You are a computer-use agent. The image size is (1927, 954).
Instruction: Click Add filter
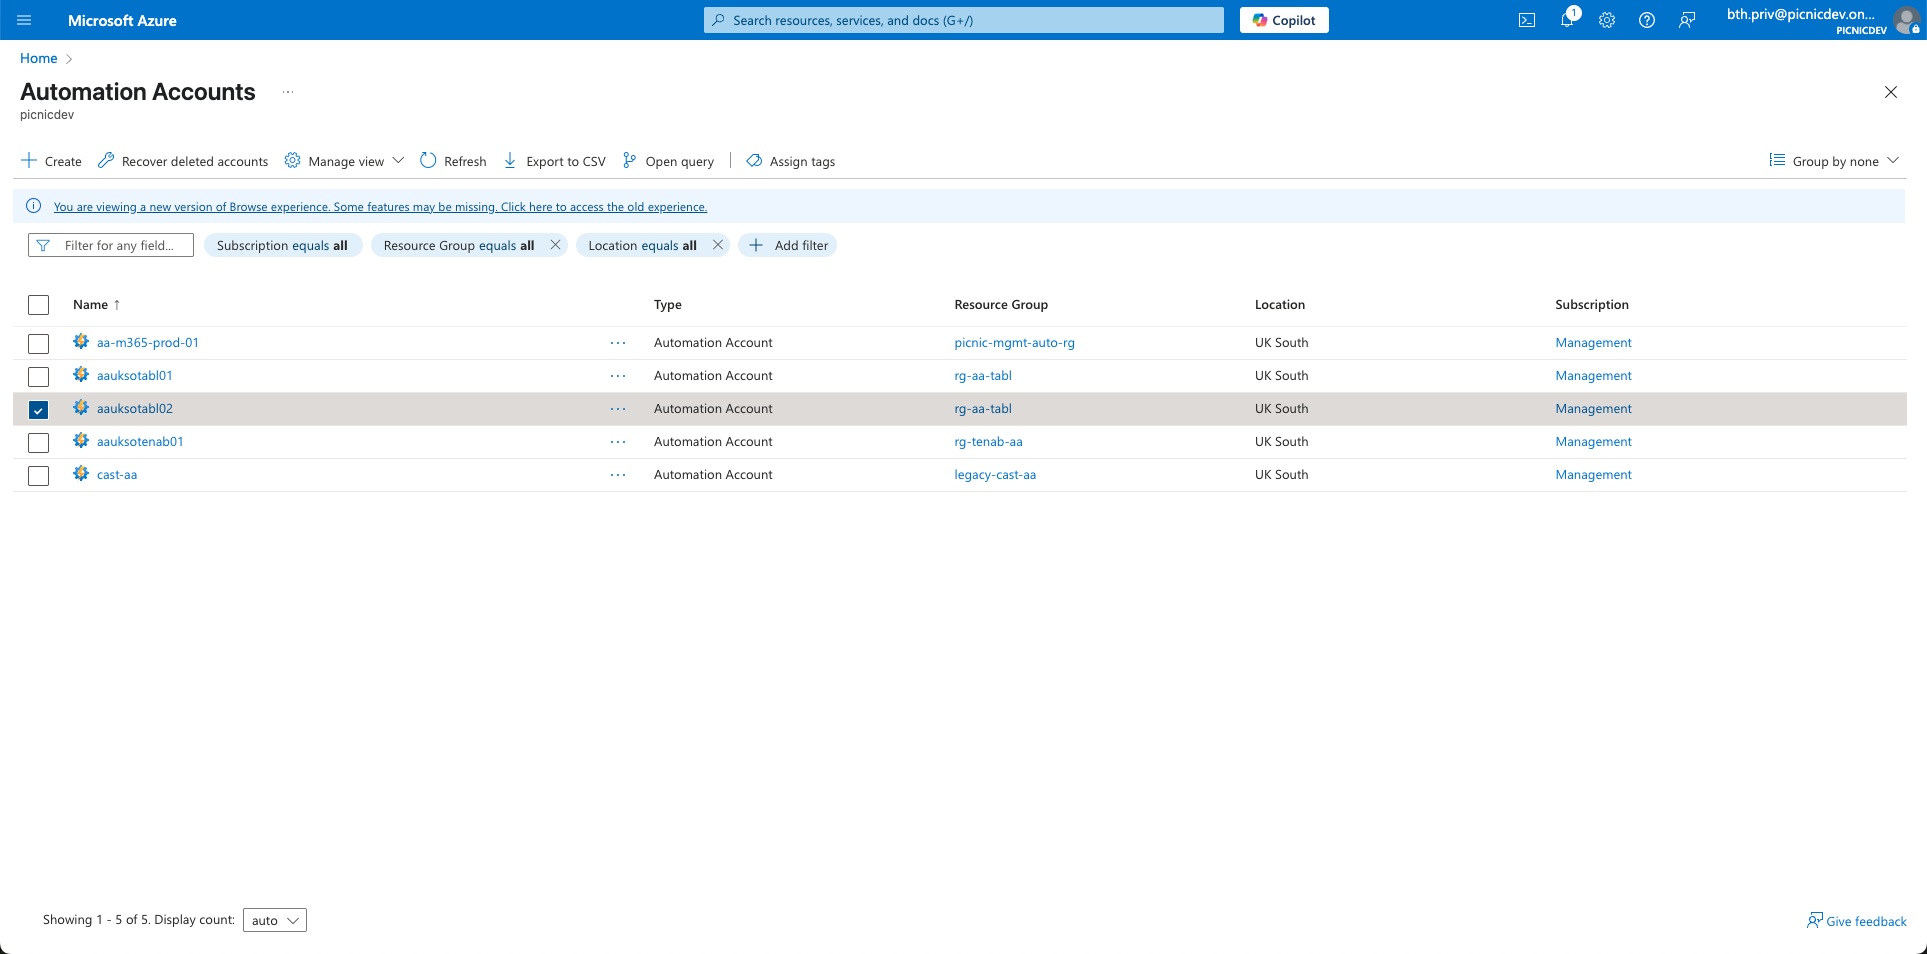[x=788, y=245]
